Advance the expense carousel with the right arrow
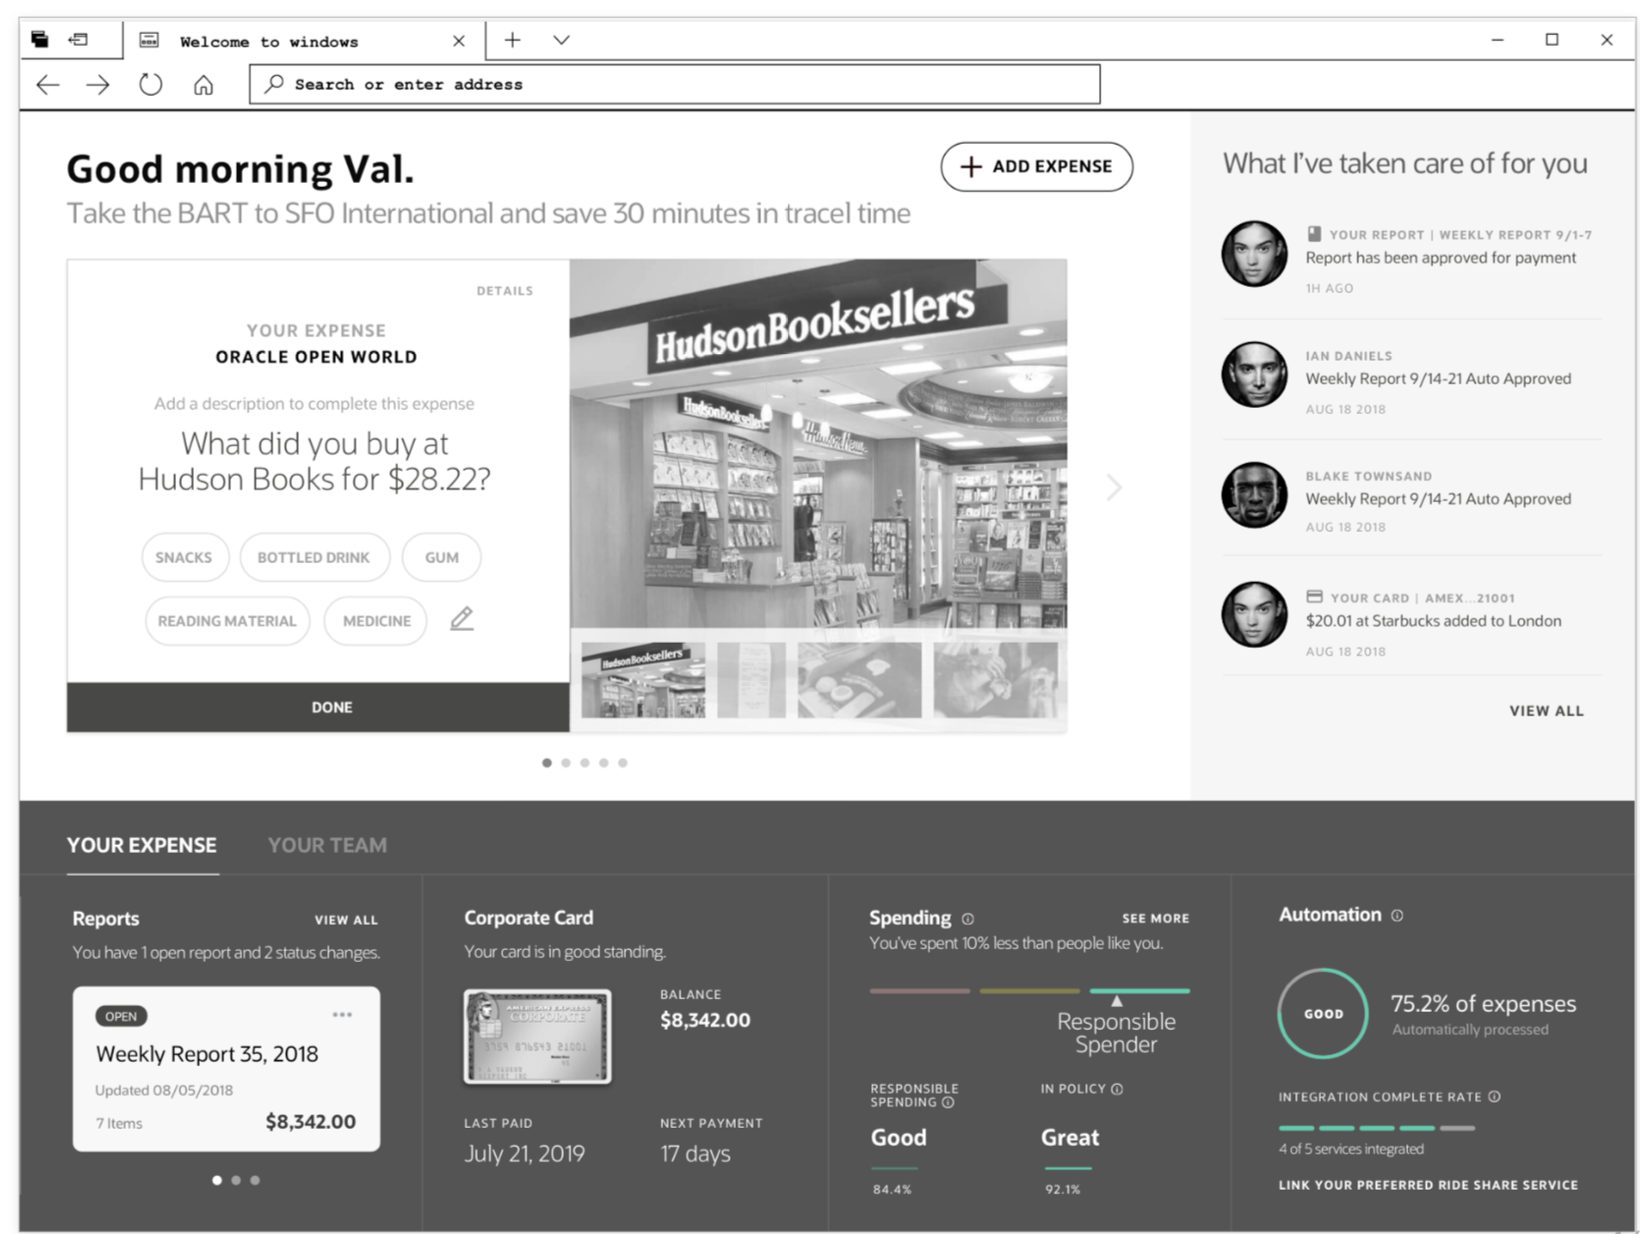This screenshot has height=1234, width=1640. click(1114, 488)
